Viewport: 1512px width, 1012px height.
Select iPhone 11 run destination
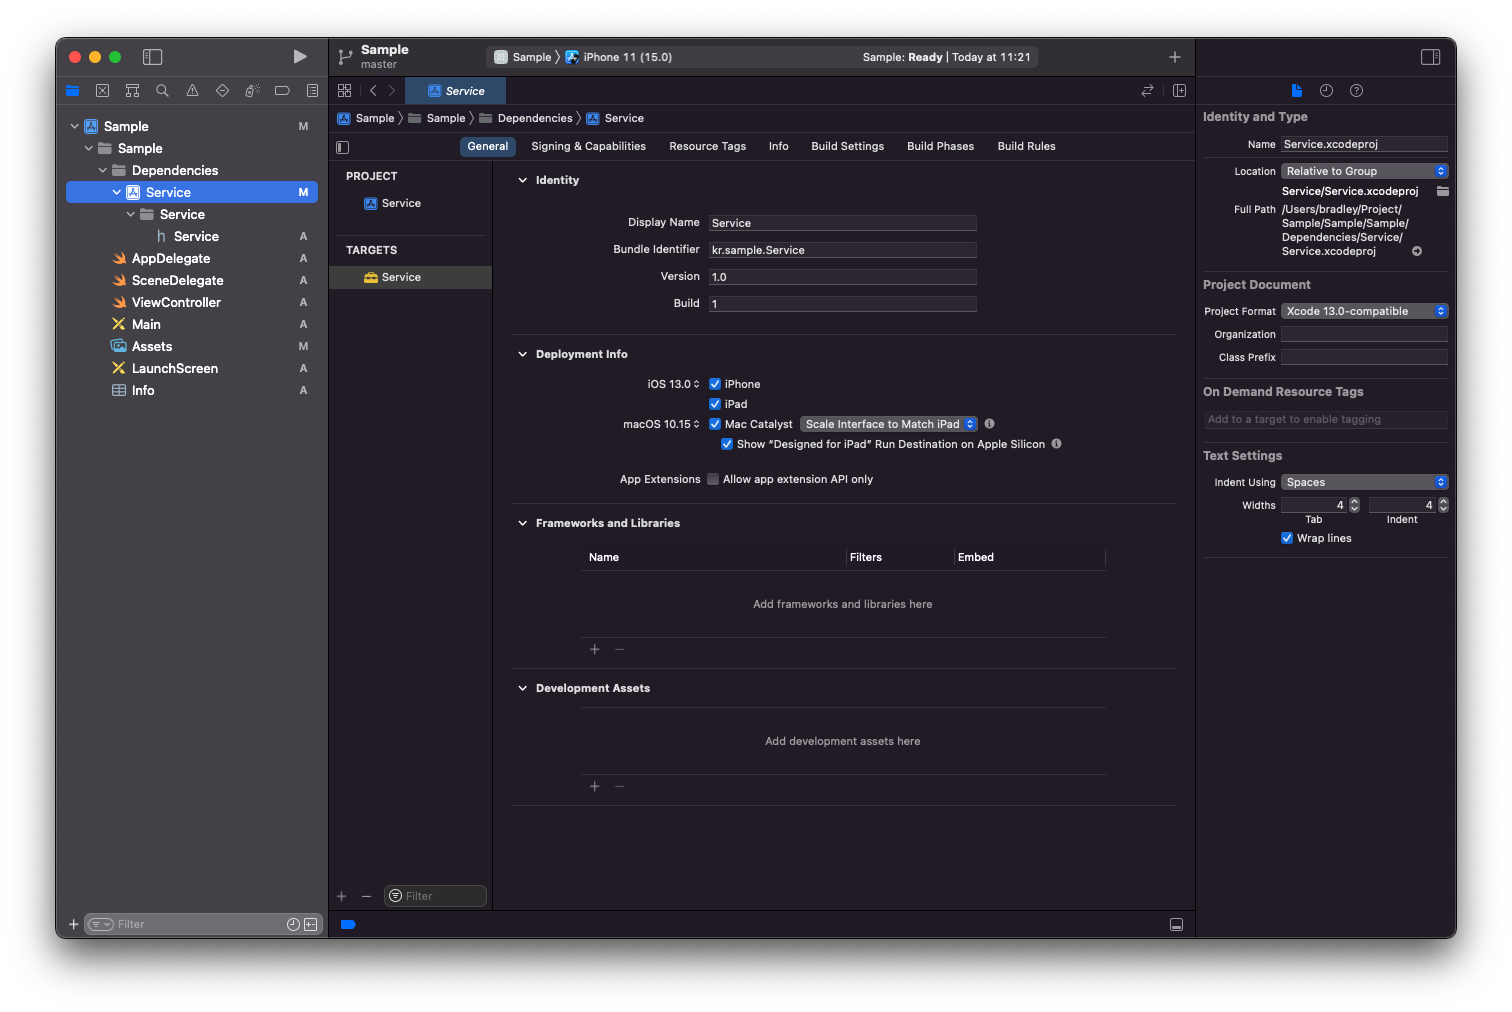coord(619,57)
